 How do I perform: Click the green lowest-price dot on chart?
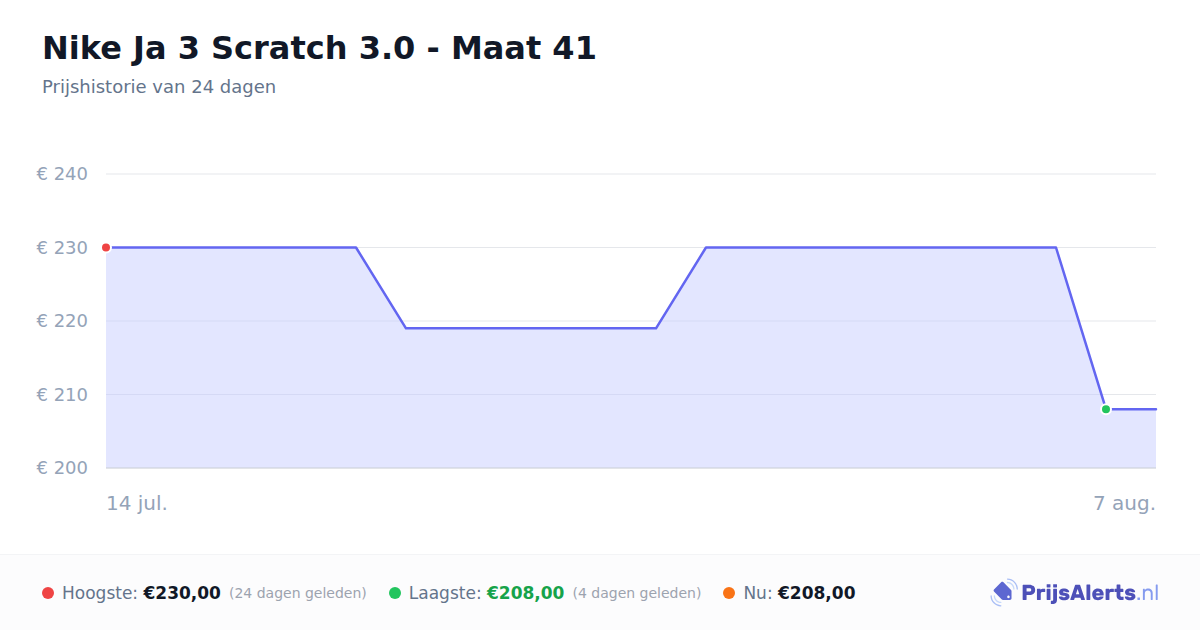(x=1106, y=409)
